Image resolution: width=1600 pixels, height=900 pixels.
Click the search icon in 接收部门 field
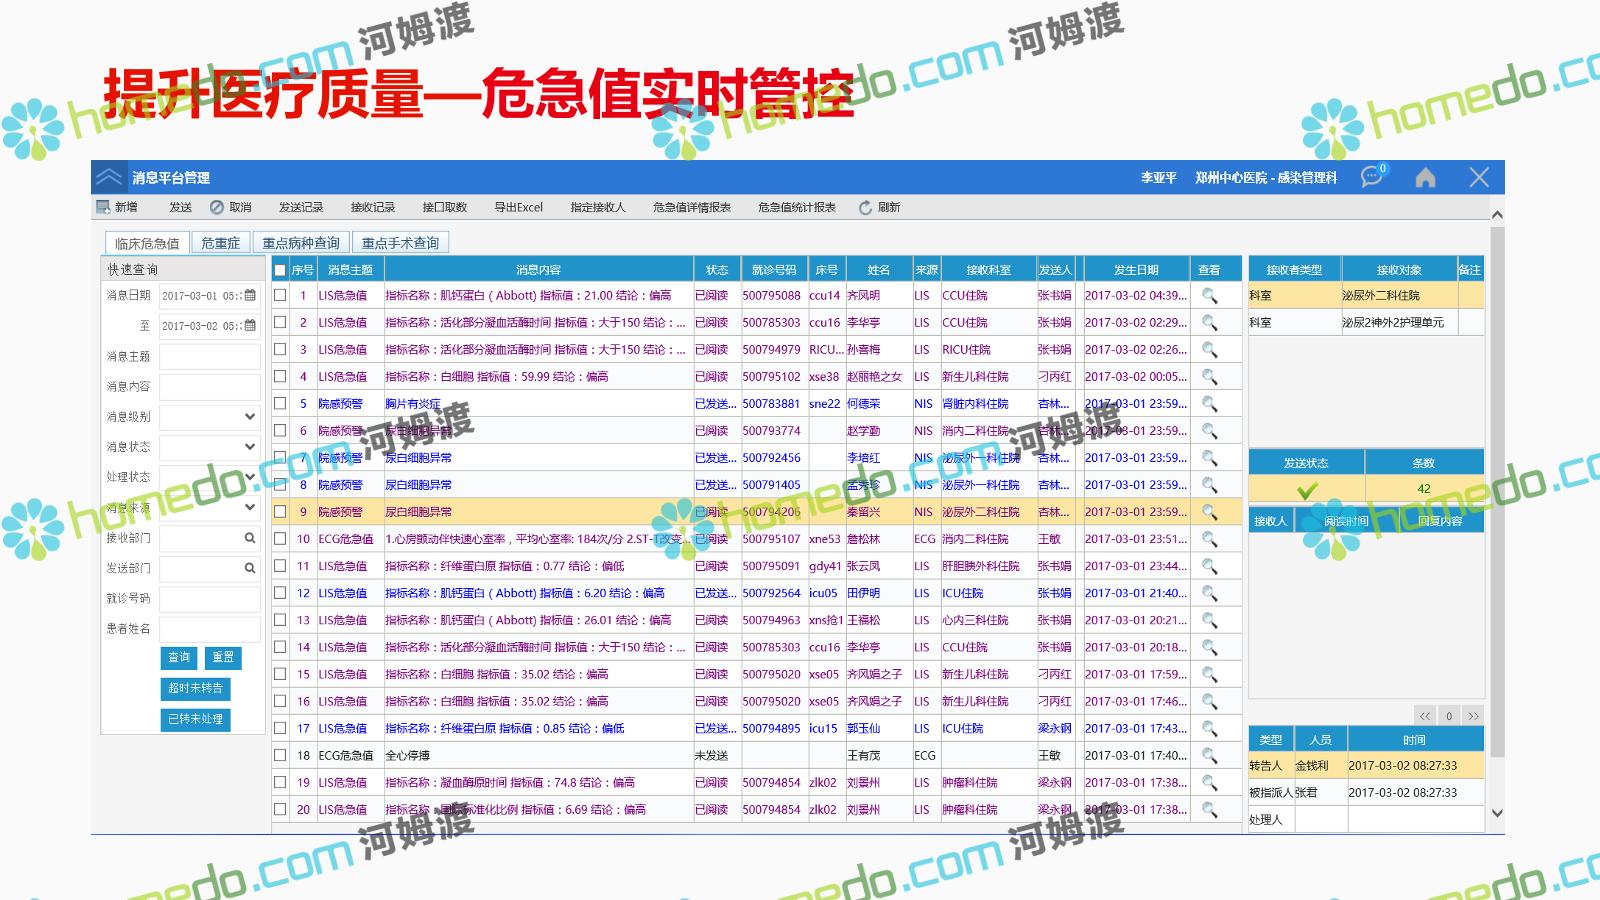coord(250,538)
